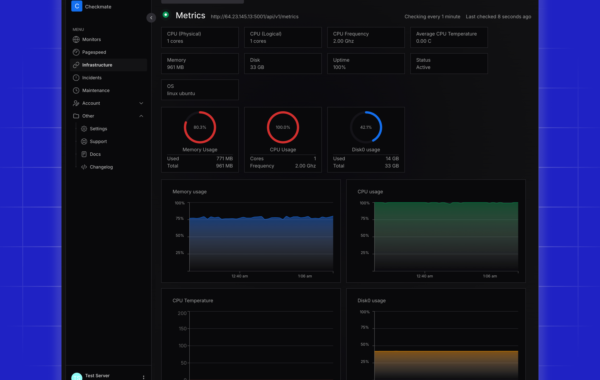Click the Checkmate logo icon

pos(77,6)
